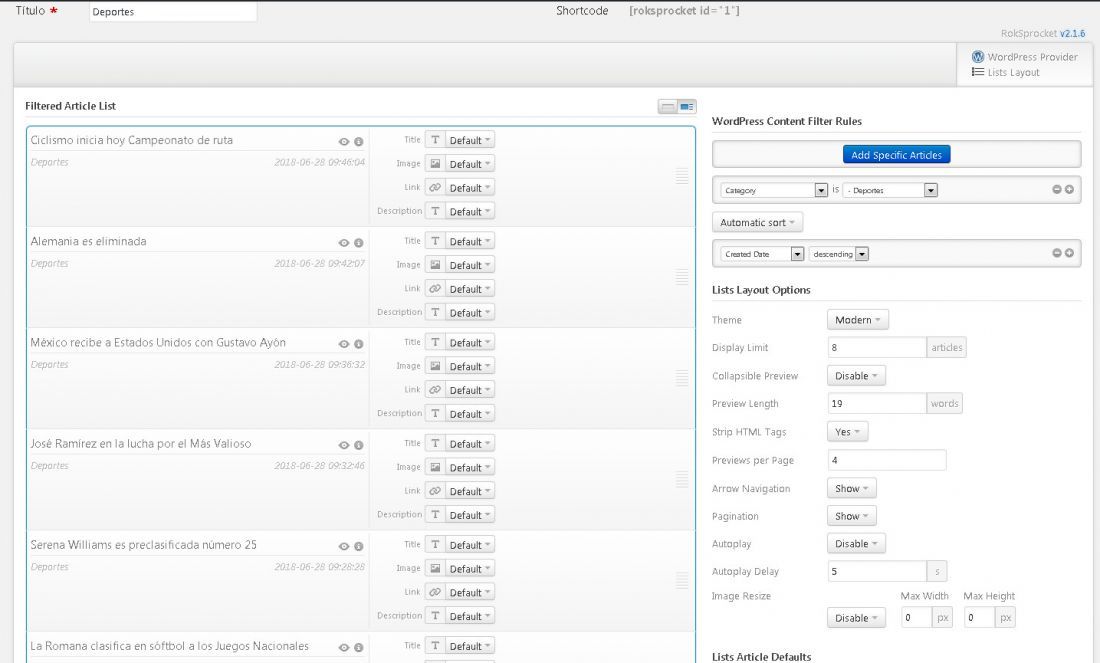The image size is (1100, 663).
Task: Click the Autoplay Delay input field
Action: coord(877,572)
